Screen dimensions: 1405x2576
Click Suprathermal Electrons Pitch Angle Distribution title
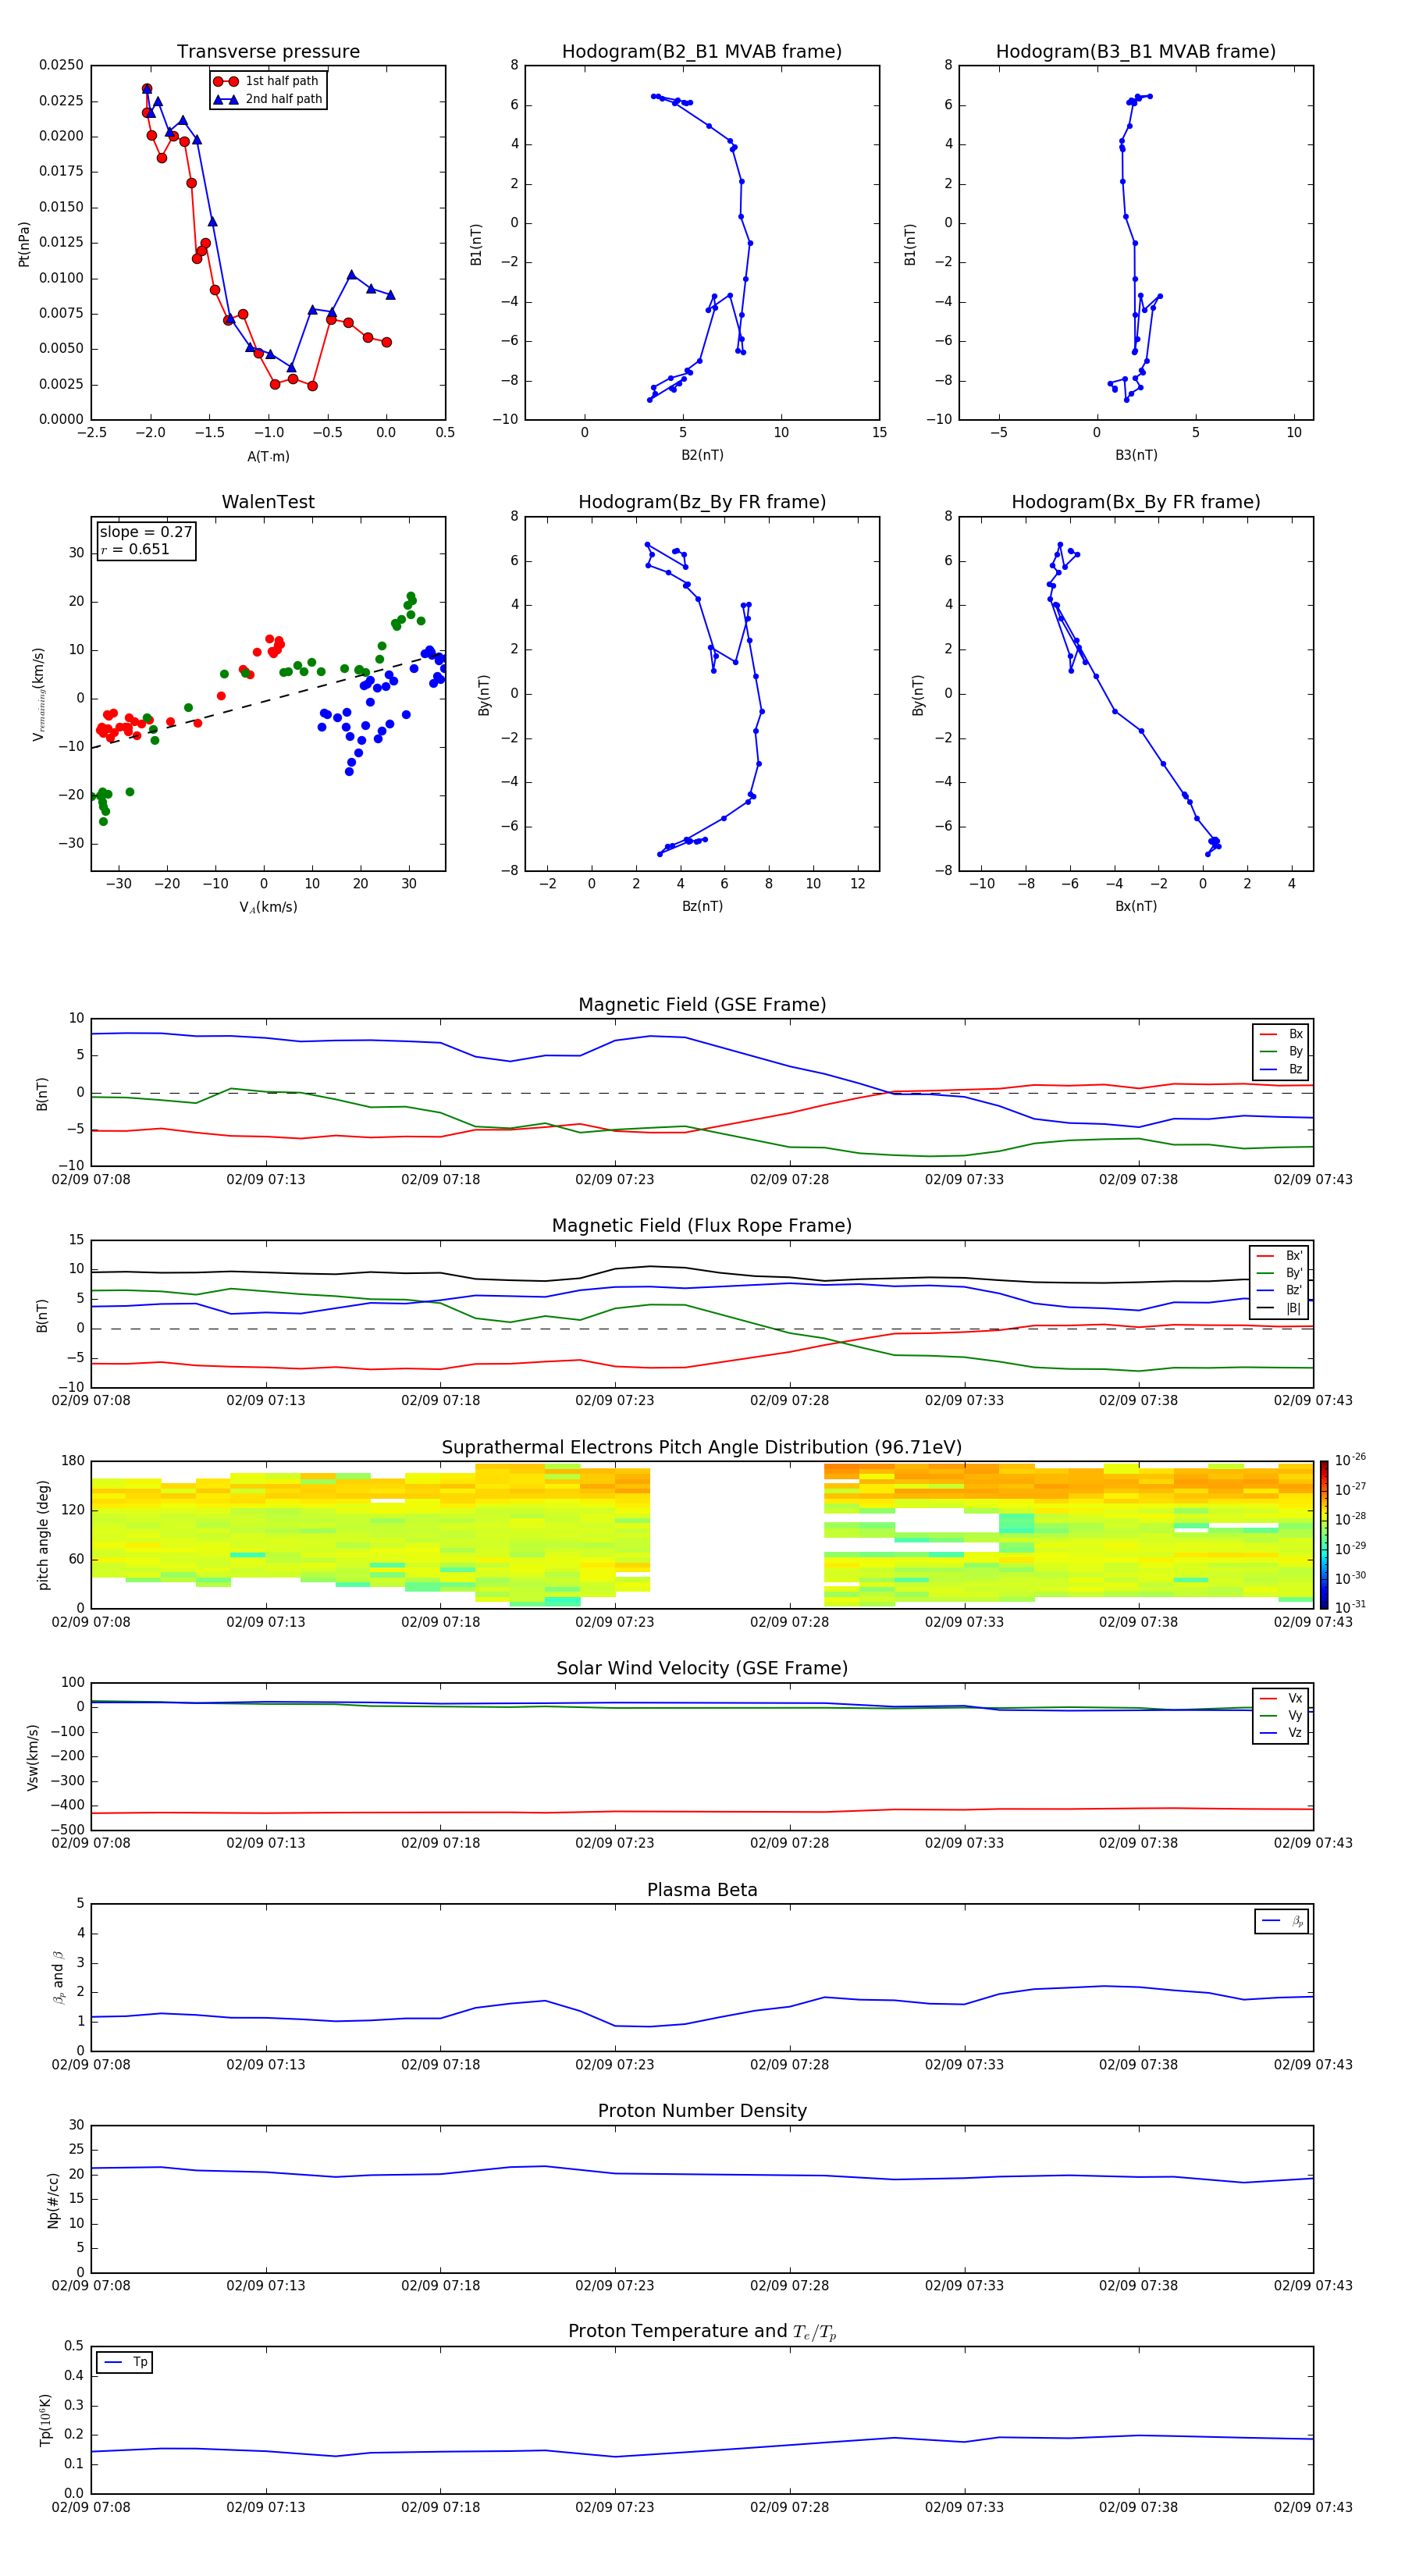point(702,1448)
